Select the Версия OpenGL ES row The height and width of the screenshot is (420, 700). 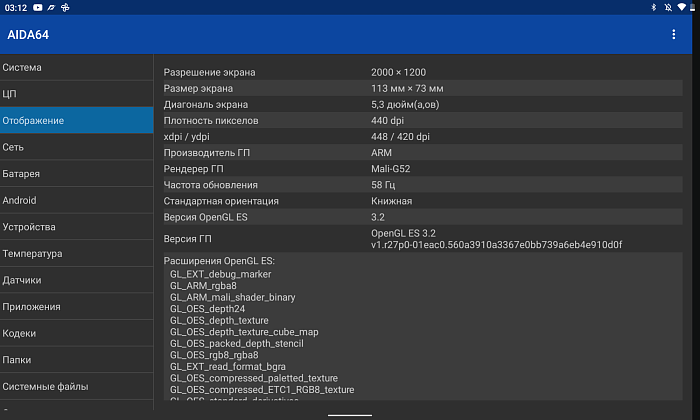tap(422, 217)
